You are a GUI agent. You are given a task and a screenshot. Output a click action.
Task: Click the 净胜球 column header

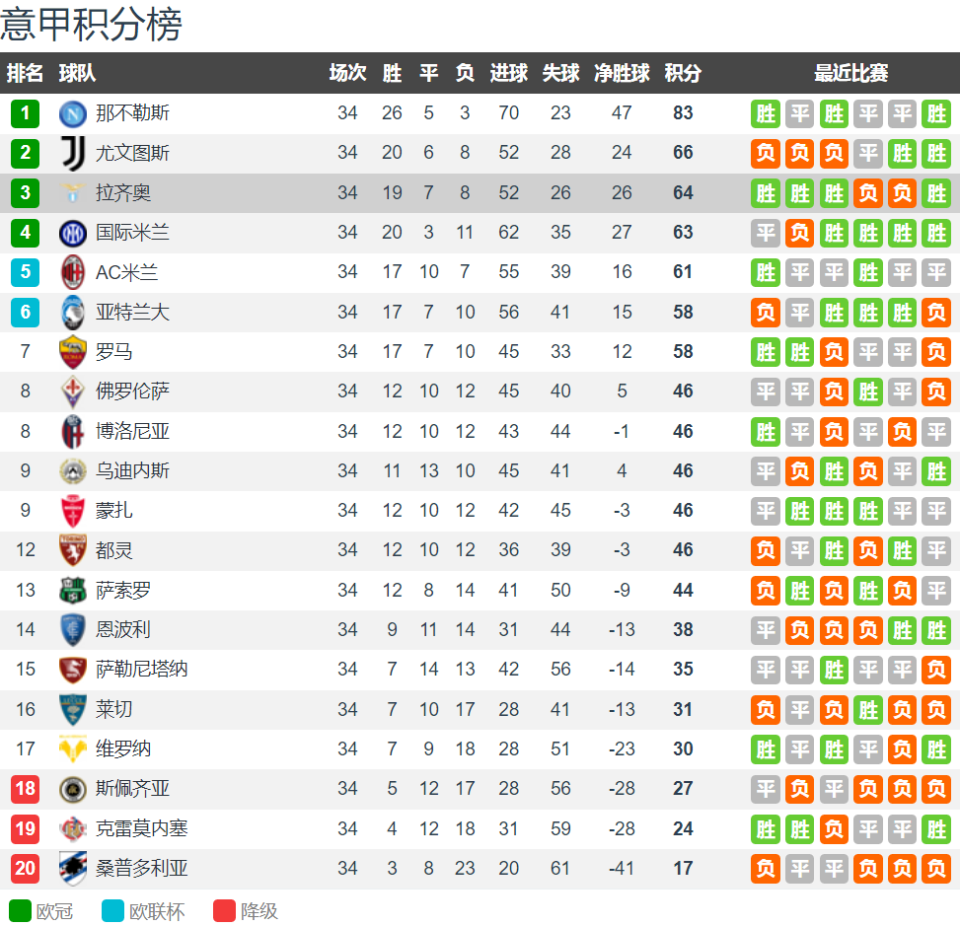[622, 73]
